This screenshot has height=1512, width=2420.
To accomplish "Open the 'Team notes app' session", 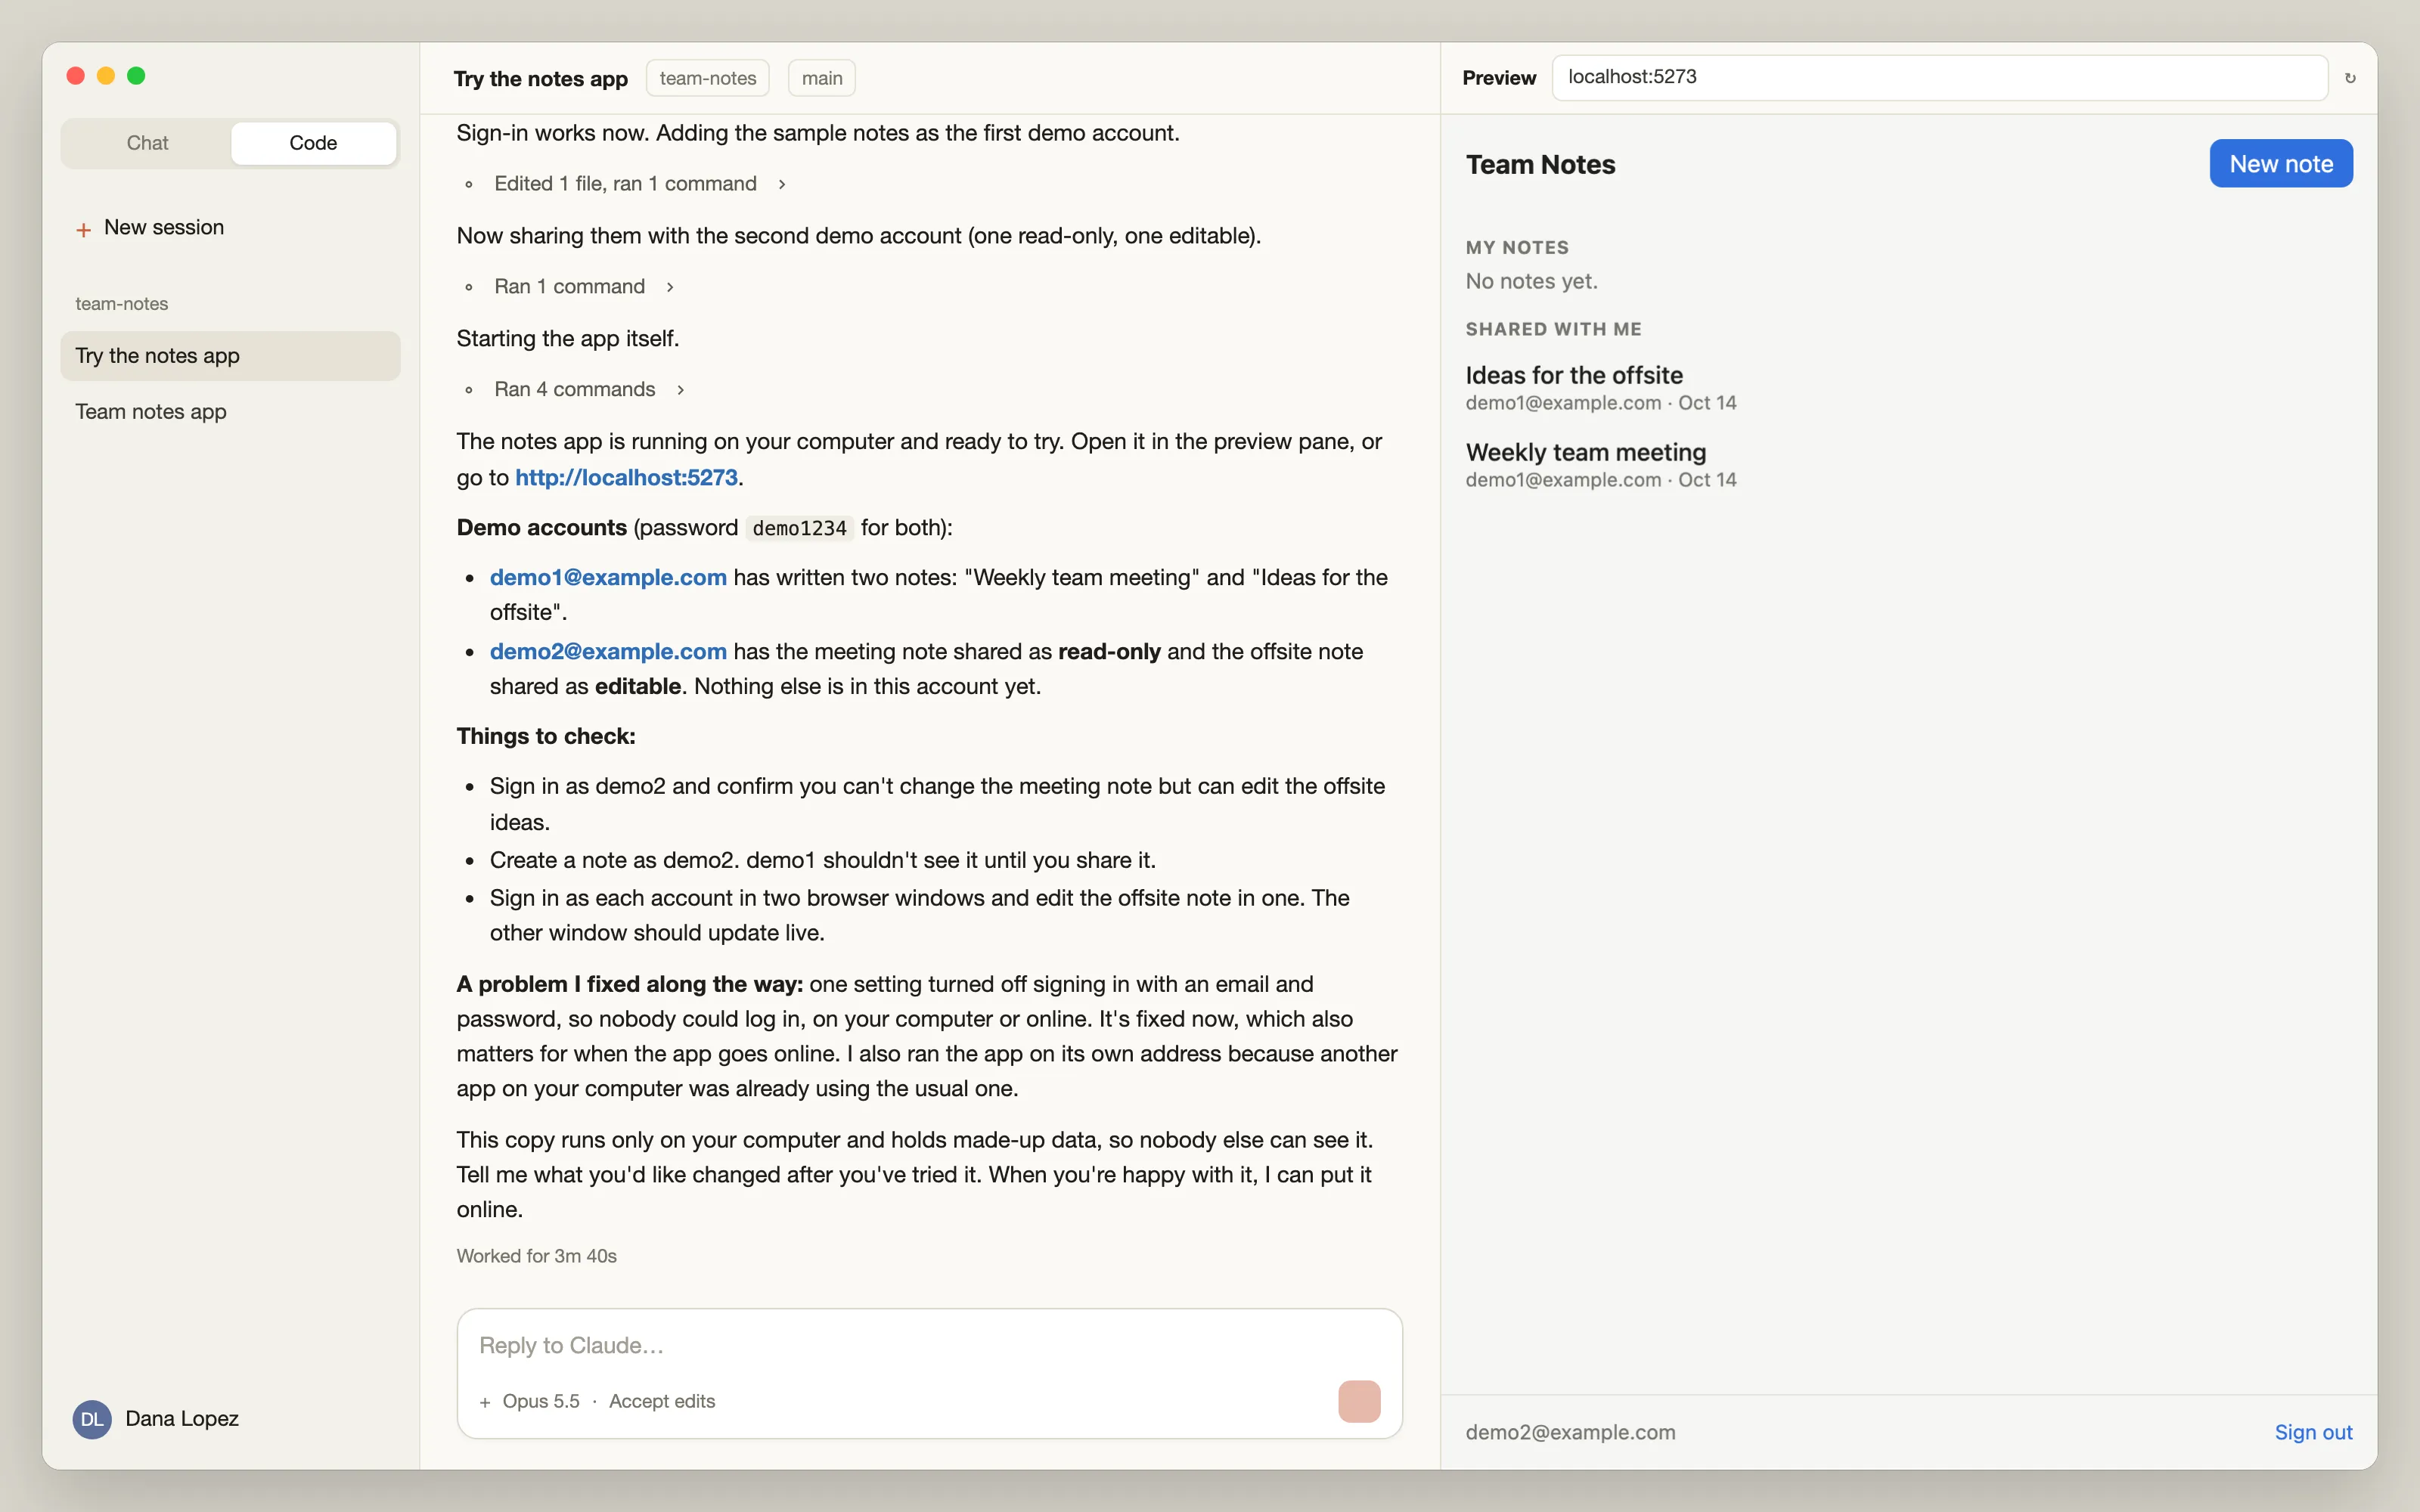I will pos(230,412).
